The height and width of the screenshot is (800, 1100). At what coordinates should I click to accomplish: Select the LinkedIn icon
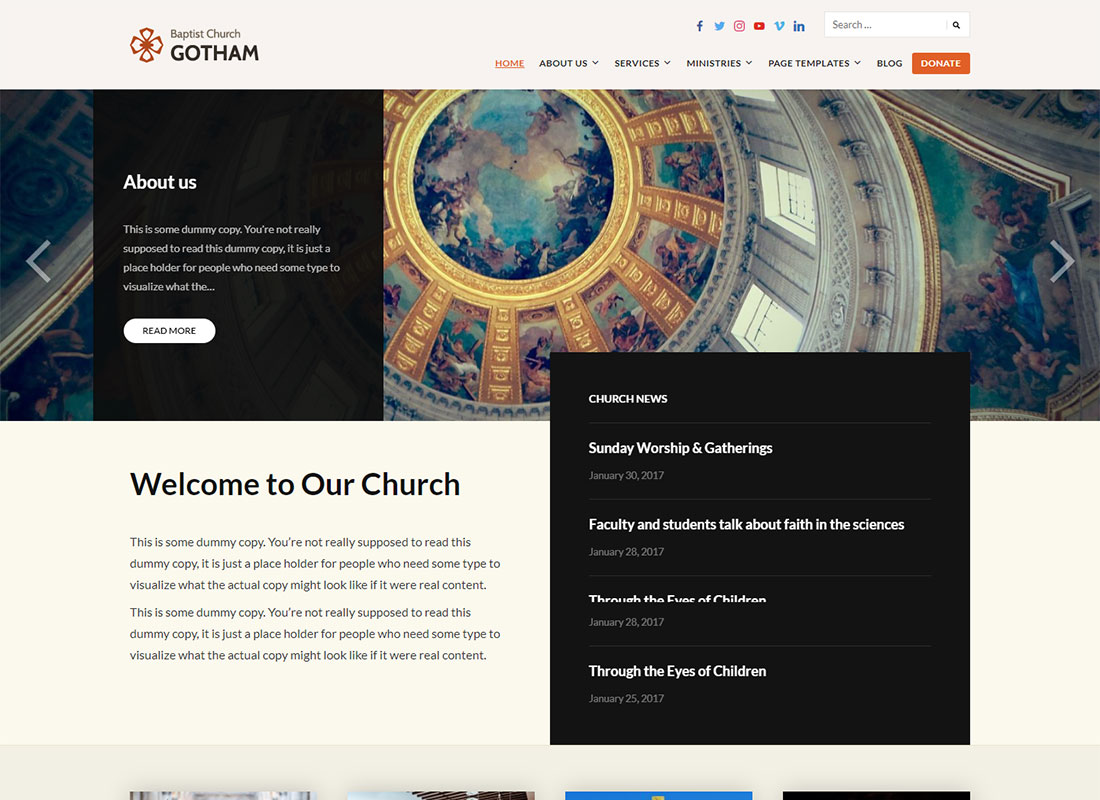pos(799,25)
